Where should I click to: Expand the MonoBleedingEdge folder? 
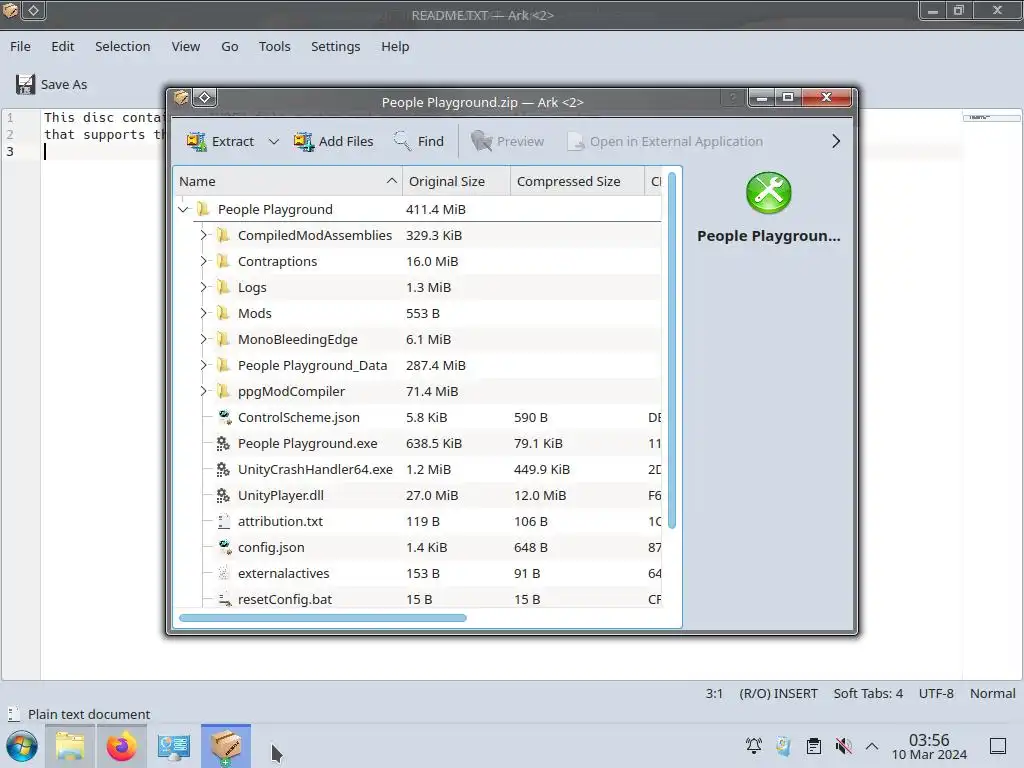203,340
